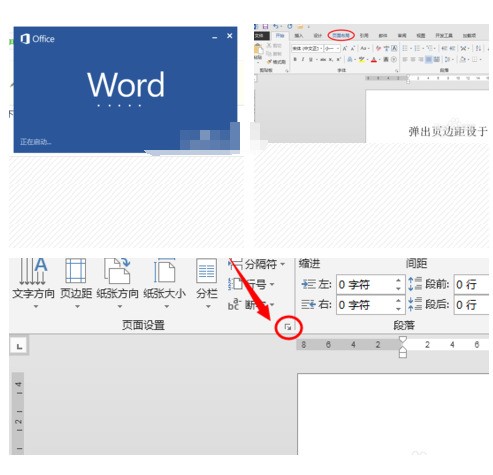Click Cut (剪切) in the clipboard group
Viewport: 493px width, 475px height.
click(x=274, y=46)
